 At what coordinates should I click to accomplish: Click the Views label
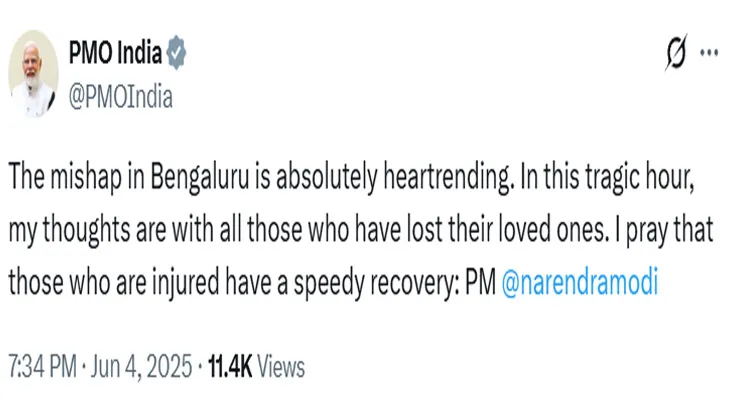click(x=281, y=366)
